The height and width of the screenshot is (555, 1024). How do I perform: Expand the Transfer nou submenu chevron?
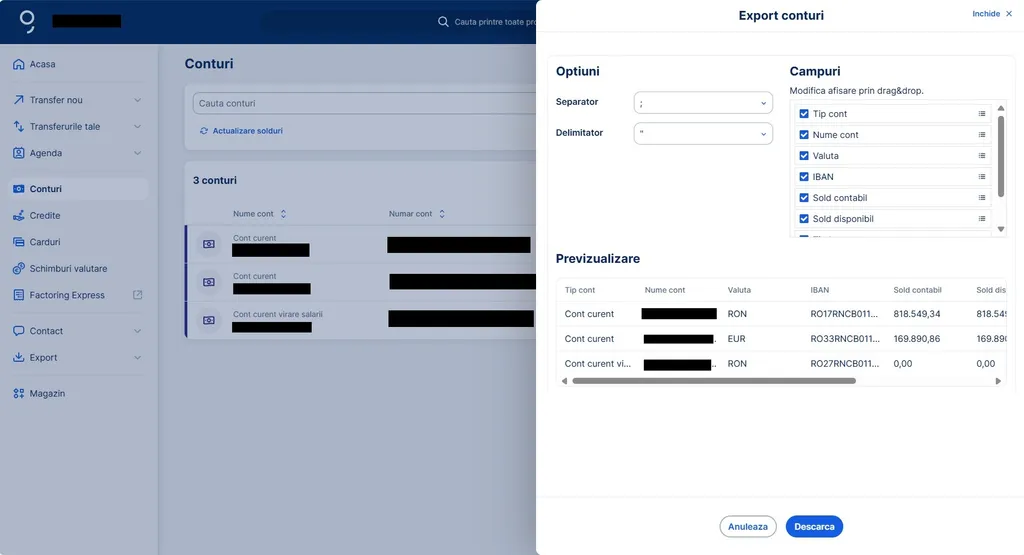138,100
